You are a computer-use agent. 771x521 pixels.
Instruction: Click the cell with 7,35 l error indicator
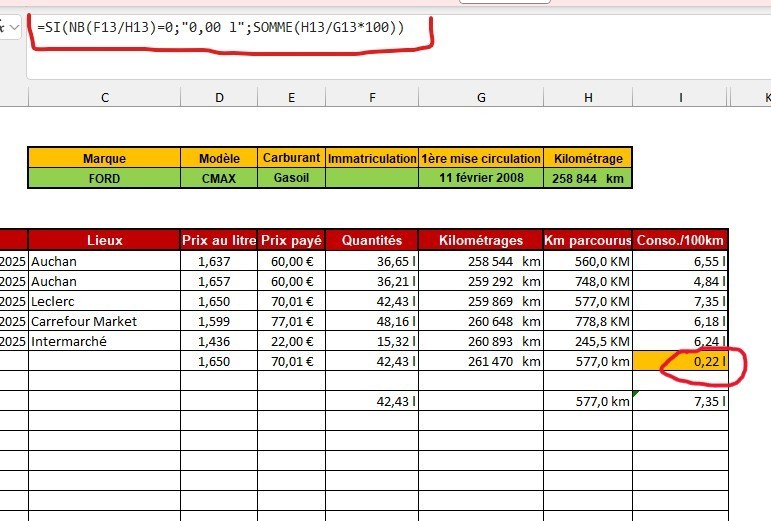[x=681, y=401]
